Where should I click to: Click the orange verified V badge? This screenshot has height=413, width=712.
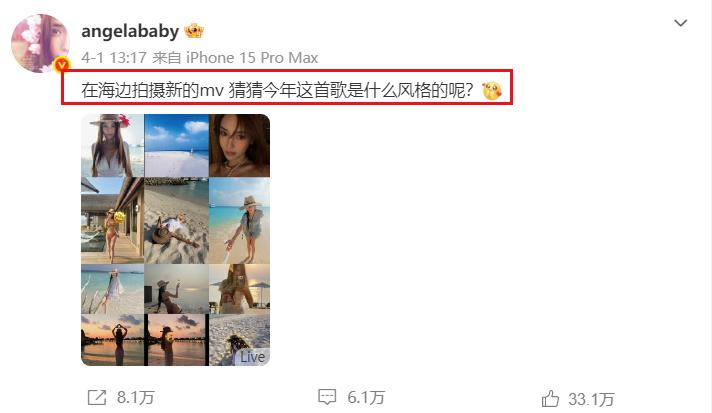point(62,65)
